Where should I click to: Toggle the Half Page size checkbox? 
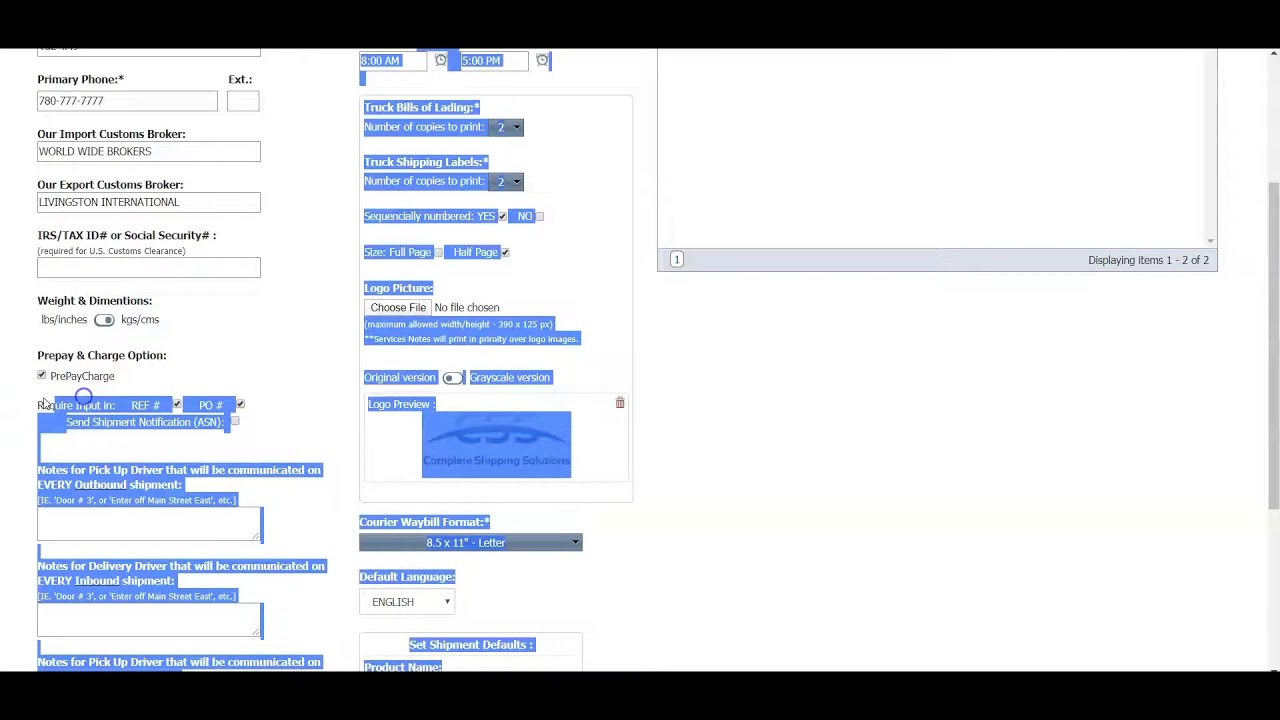[x=505, y=252]
